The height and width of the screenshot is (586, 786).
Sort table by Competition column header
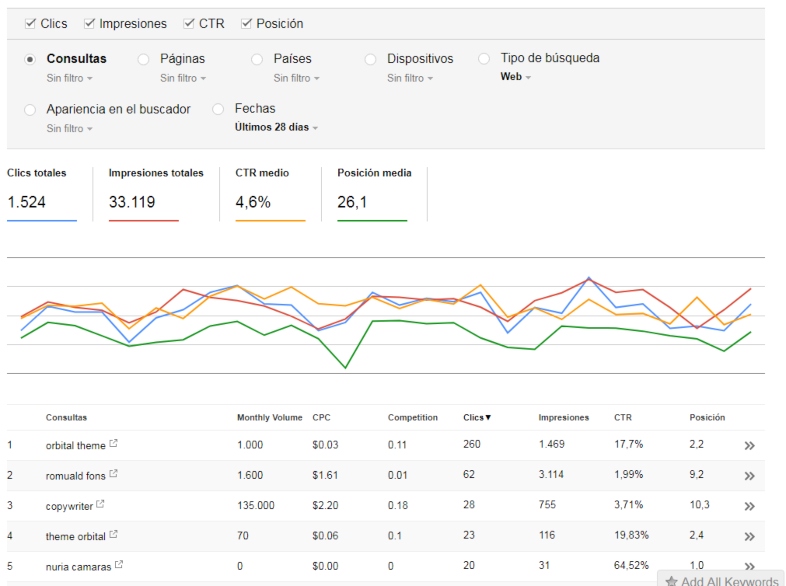(413, 418)
